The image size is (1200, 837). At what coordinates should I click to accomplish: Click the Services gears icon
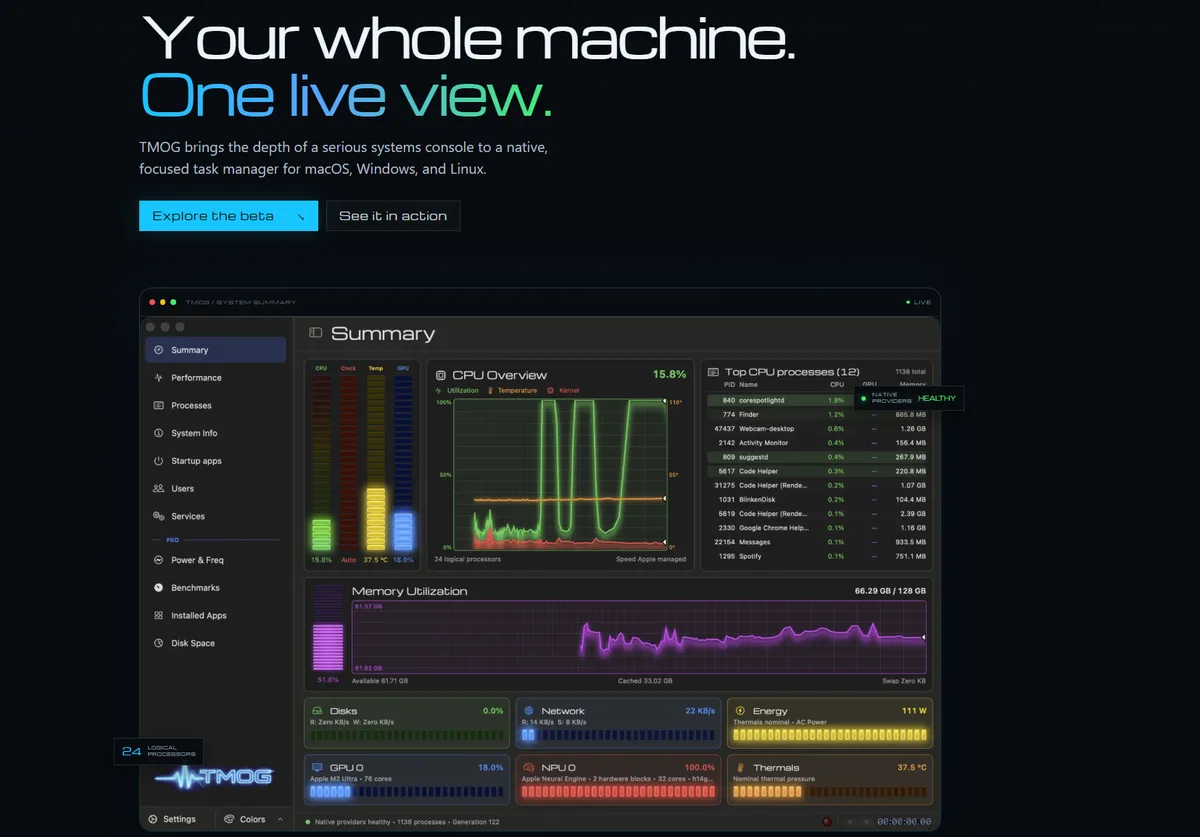point(159,516)
